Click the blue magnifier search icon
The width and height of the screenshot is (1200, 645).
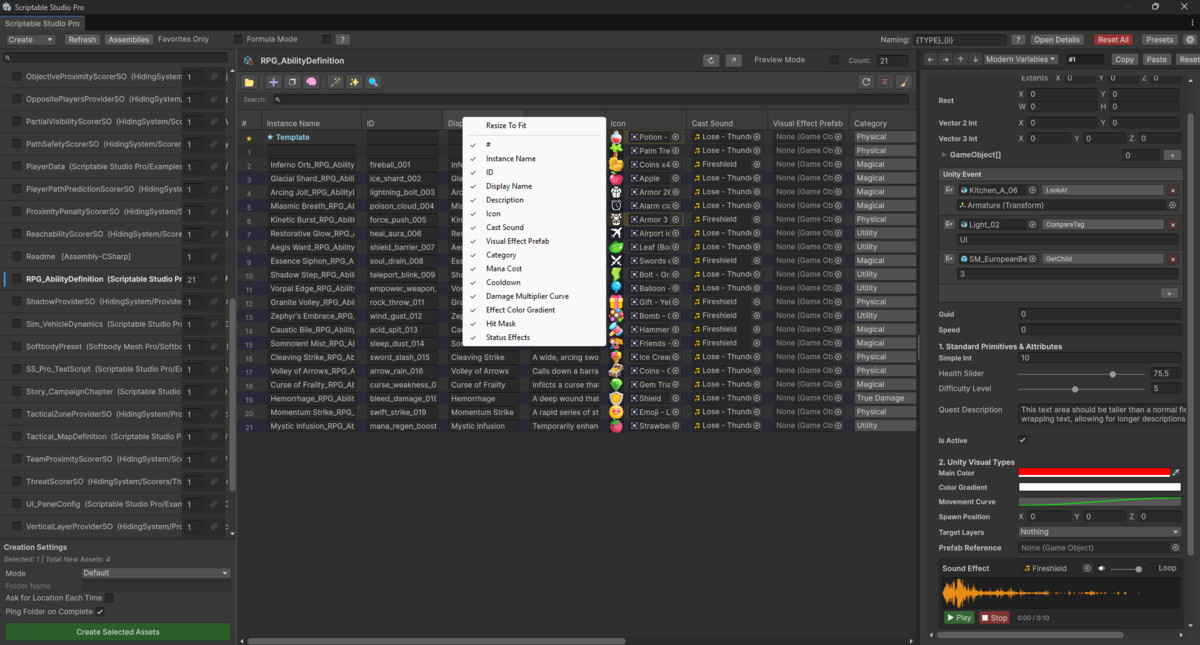coord(373,82)
